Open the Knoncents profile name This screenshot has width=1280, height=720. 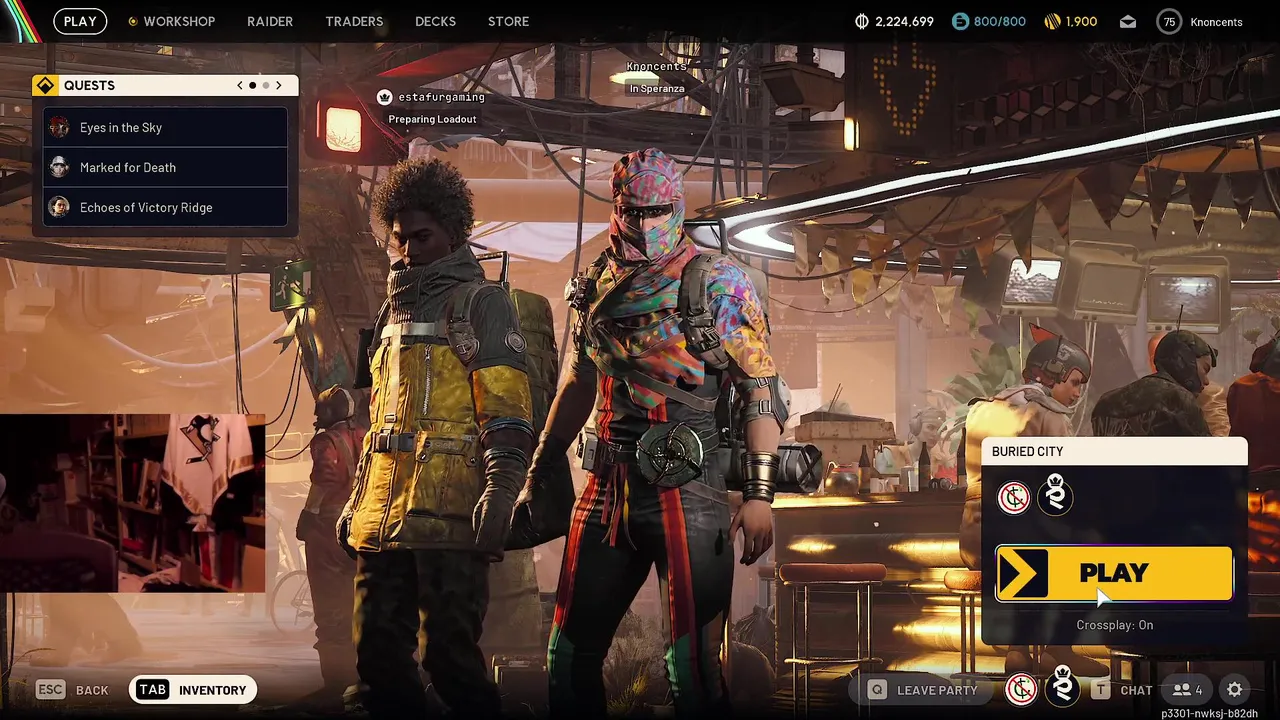pos(1216,22)
